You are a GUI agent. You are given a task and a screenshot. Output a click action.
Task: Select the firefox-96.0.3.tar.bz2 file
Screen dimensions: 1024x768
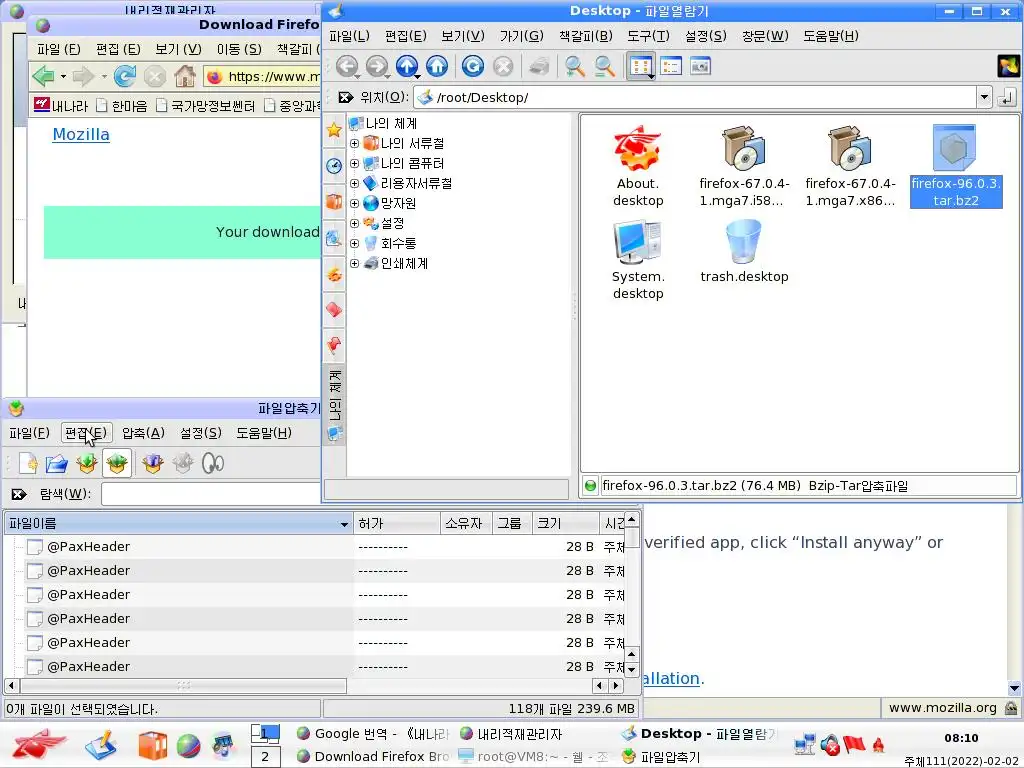[955, 167]
